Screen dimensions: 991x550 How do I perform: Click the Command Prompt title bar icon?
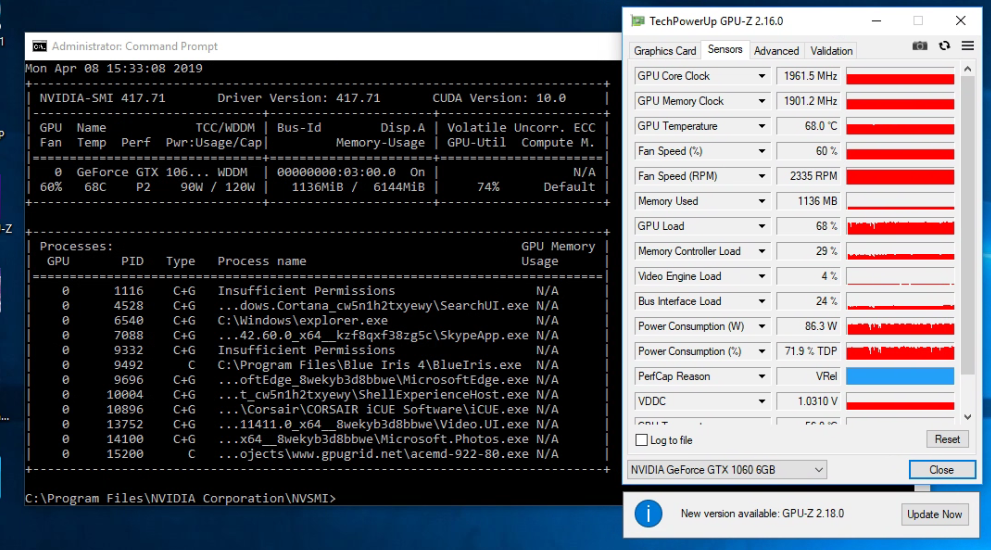pos(39,46)
